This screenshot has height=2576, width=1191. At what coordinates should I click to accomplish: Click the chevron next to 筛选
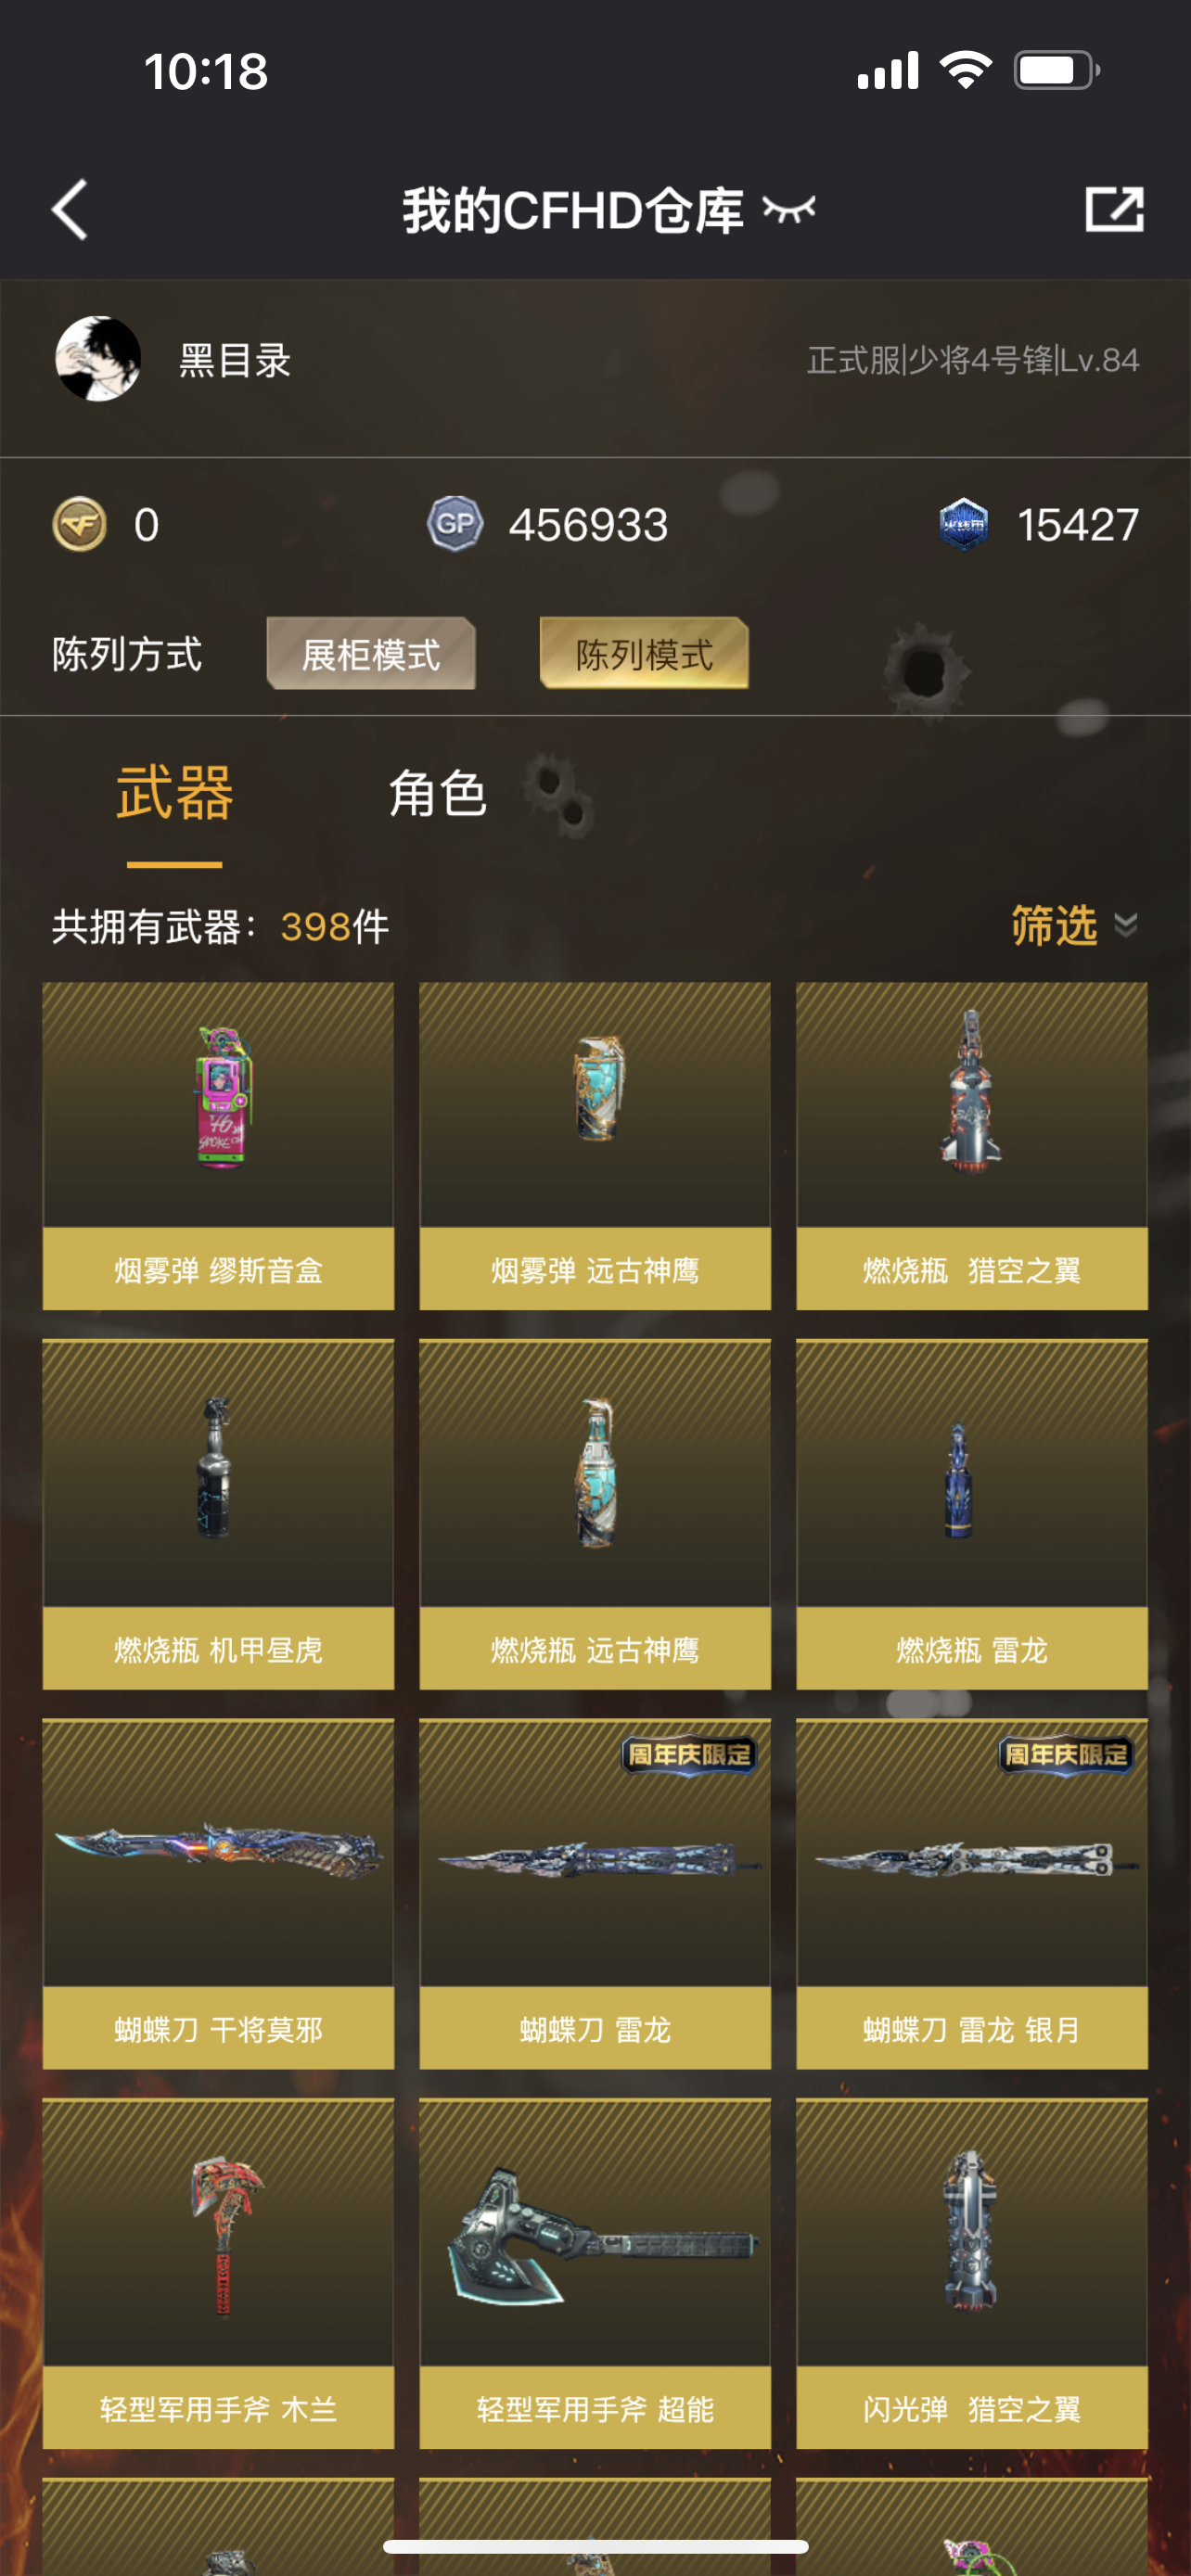1126,925
